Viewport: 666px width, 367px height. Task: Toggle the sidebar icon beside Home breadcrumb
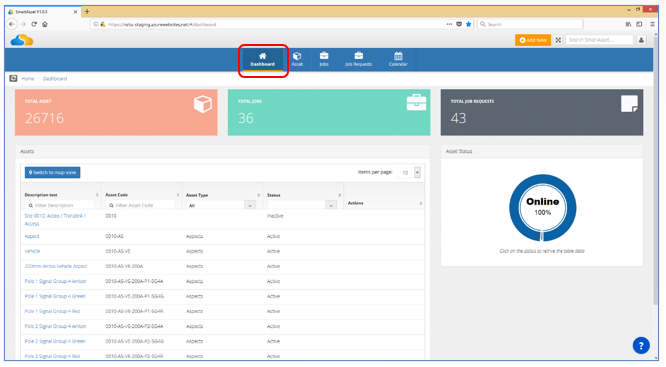14,78
